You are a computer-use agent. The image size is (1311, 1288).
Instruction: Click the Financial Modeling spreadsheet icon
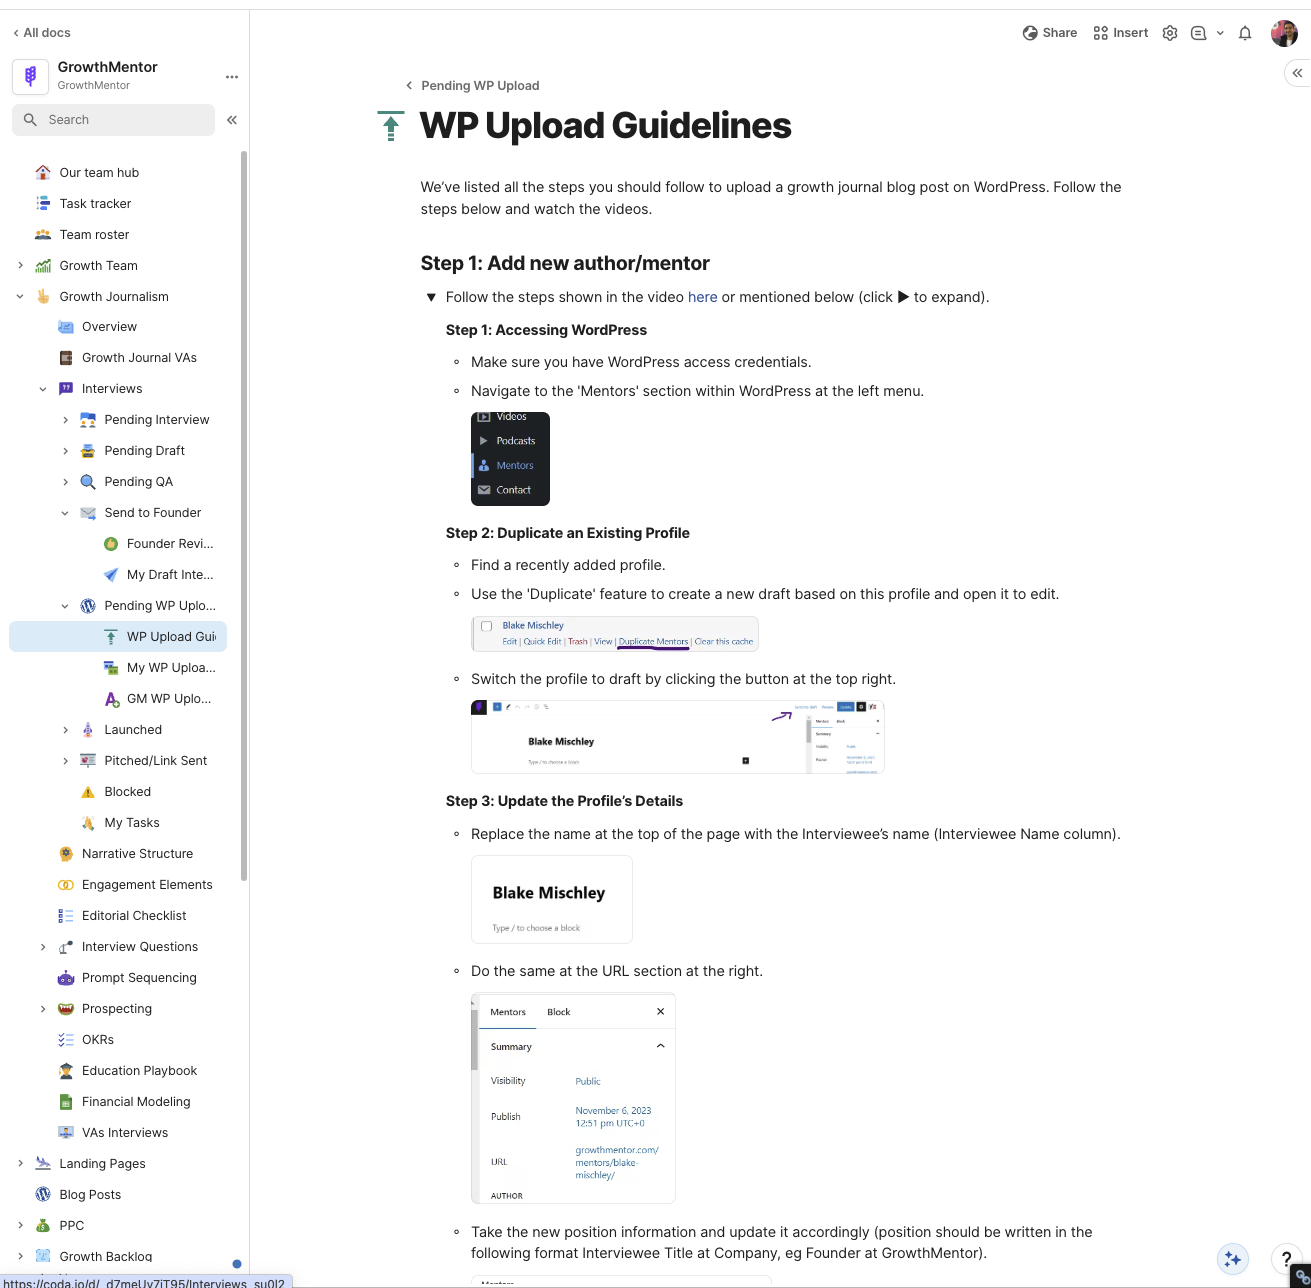(66, 1102)
